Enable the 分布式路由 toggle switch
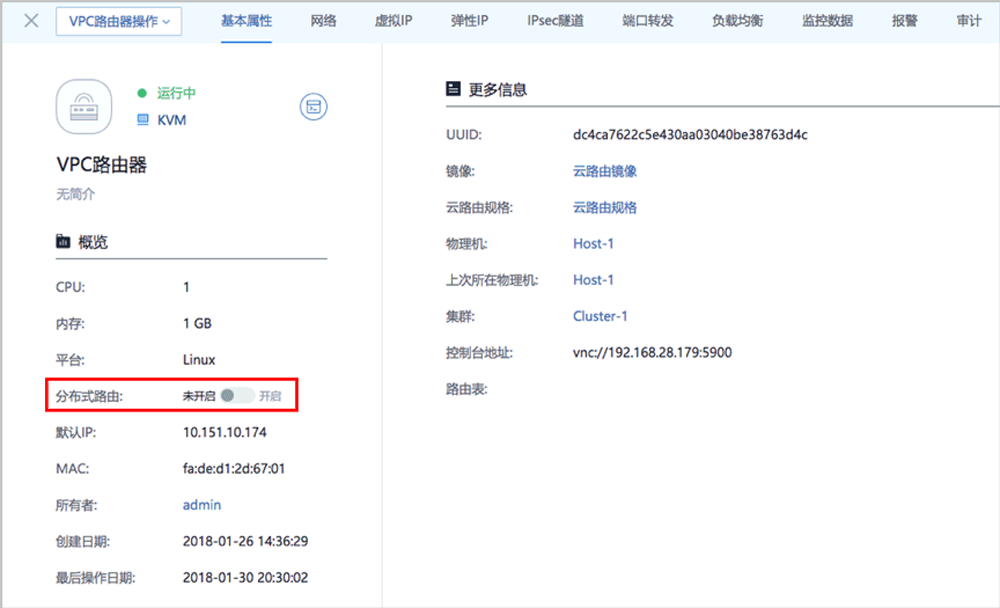 (x=238, y=396)
